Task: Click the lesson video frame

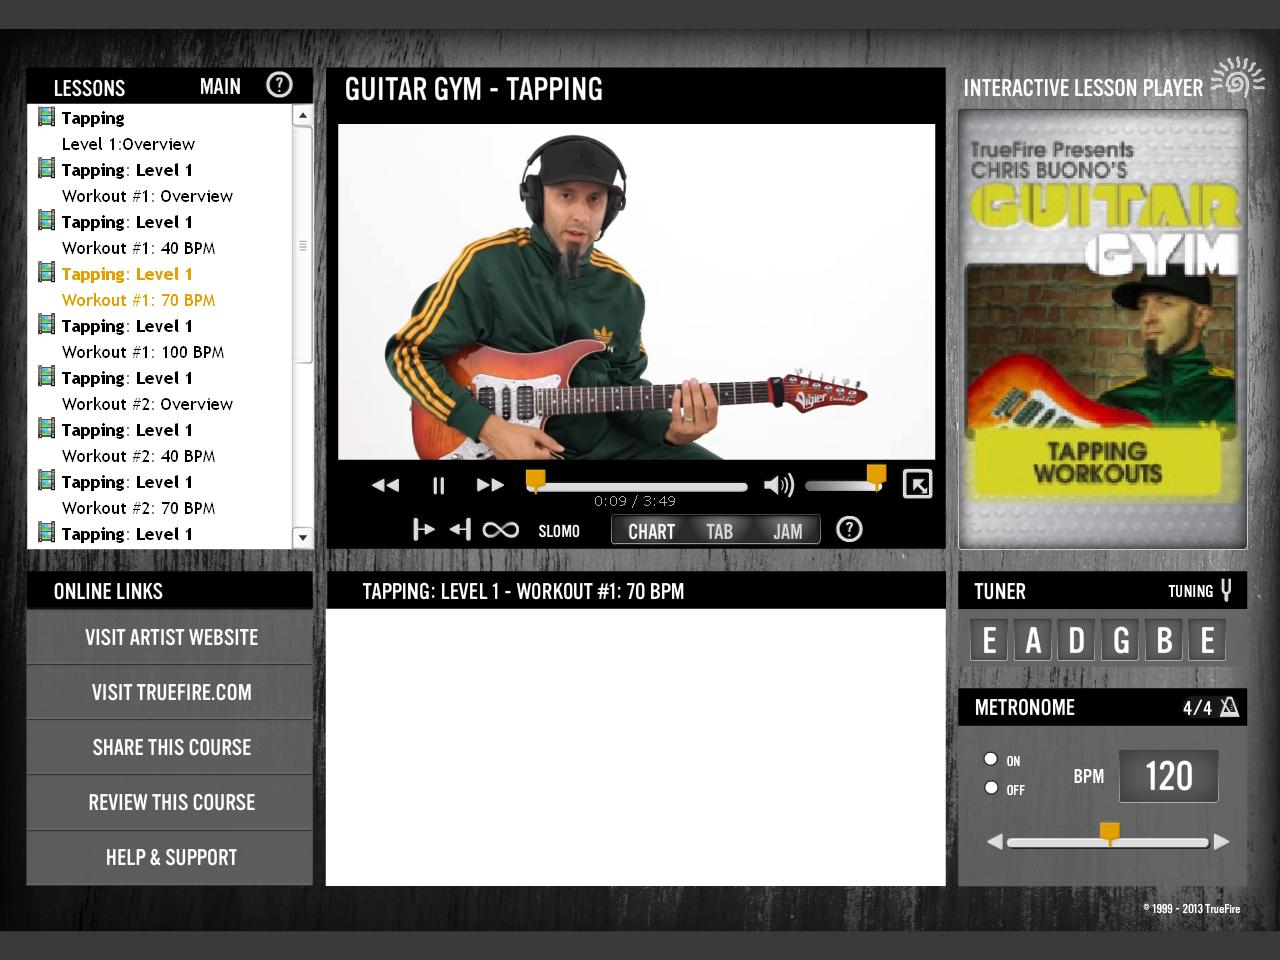Action: [636, 291]
